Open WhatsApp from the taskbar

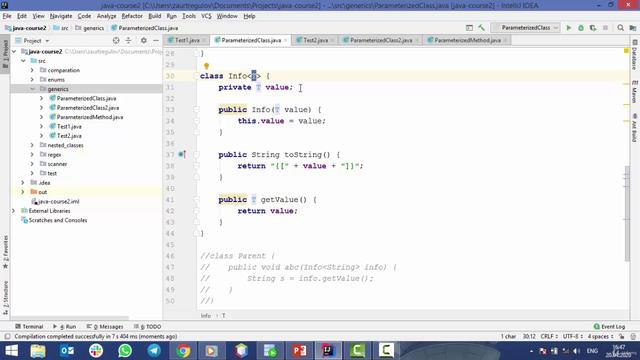(125, 351)
